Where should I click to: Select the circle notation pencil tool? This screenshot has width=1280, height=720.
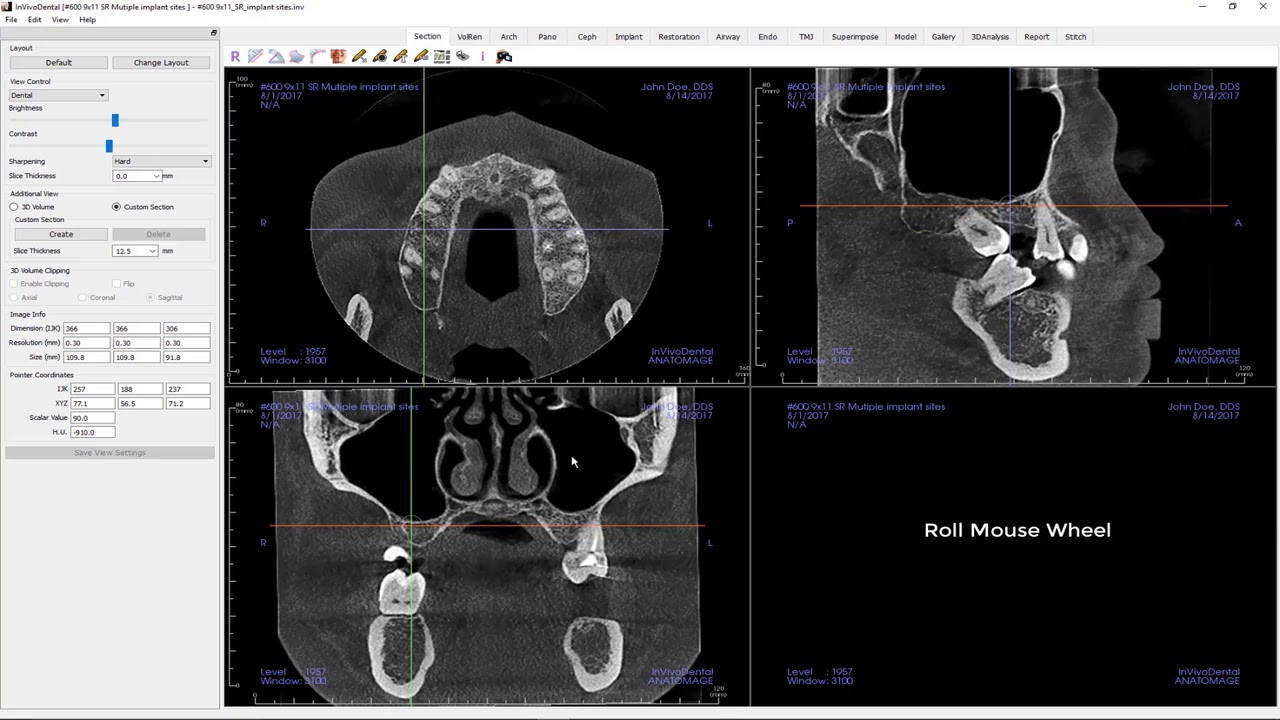(380, 57)
